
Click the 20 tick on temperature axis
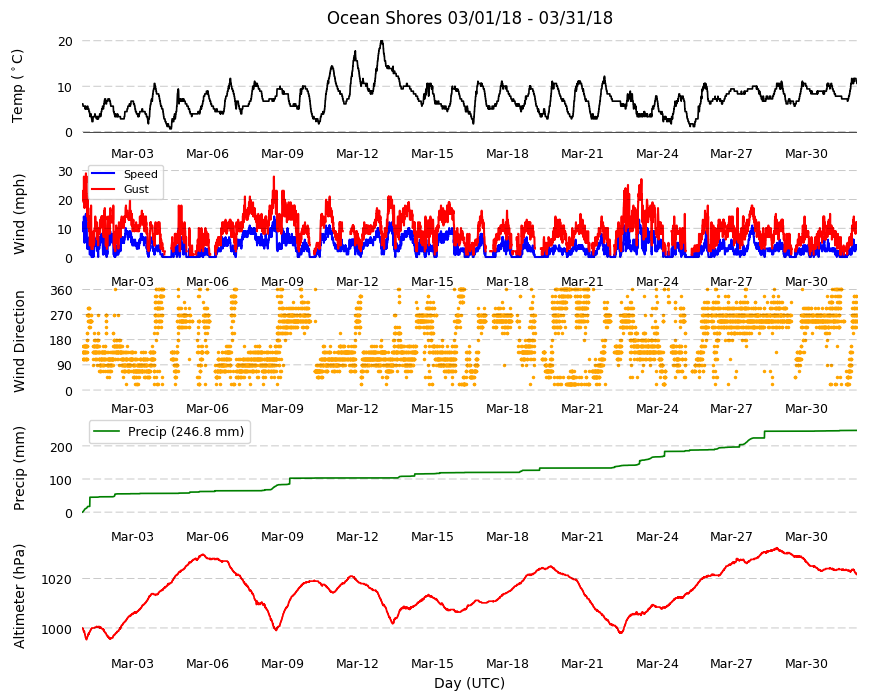pyautogui.click(x=65, y=42)
